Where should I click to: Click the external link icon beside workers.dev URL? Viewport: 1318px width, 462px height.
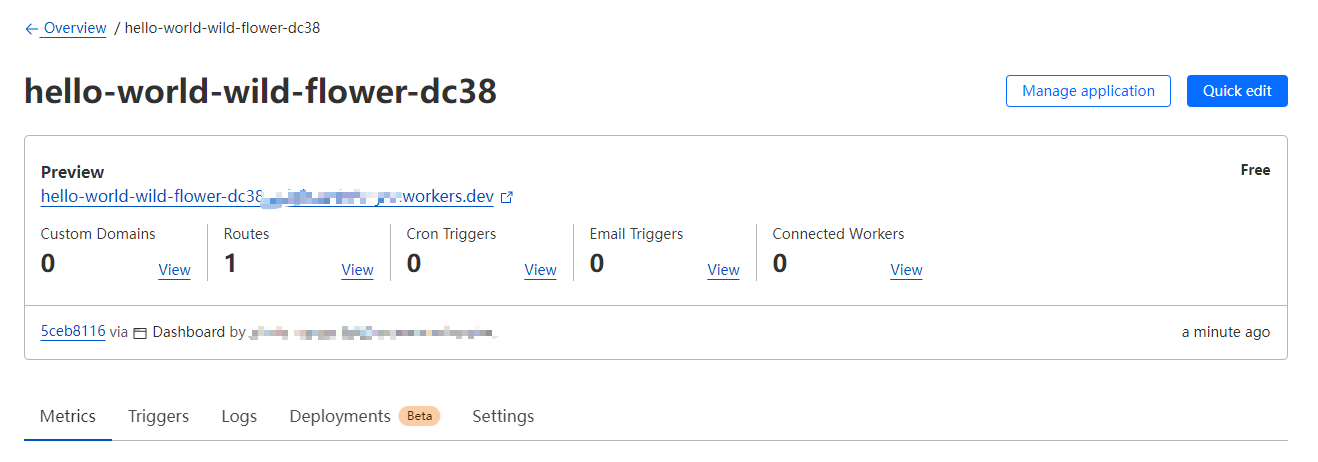tap(507, 197)
